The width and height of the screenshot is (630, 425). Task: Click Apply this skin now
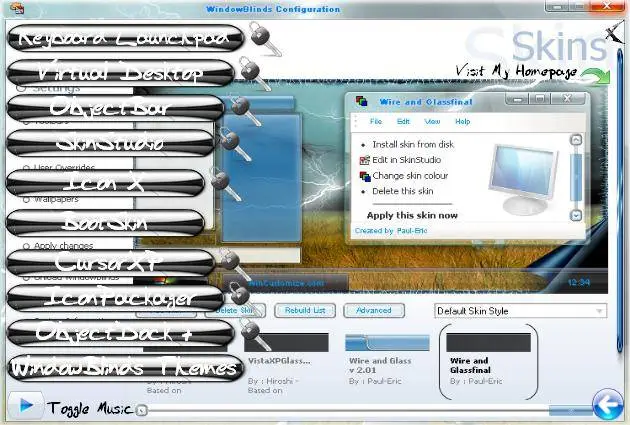point(412,215)
